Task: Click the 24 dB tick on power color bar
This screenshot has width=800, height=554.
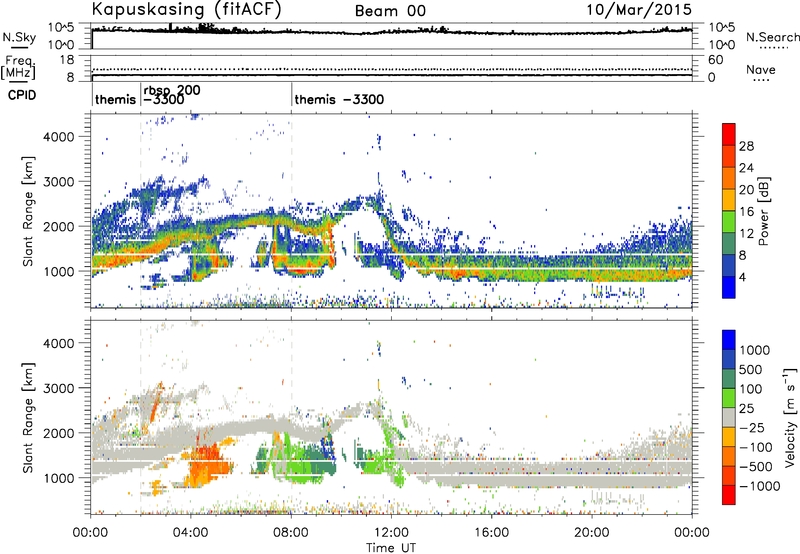Action: point(746,168)
